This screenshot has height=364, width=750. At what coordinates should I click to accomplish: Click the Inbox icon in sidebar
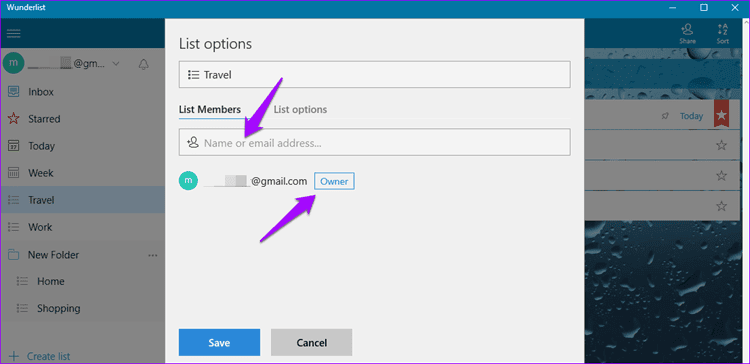click(13, 91)
